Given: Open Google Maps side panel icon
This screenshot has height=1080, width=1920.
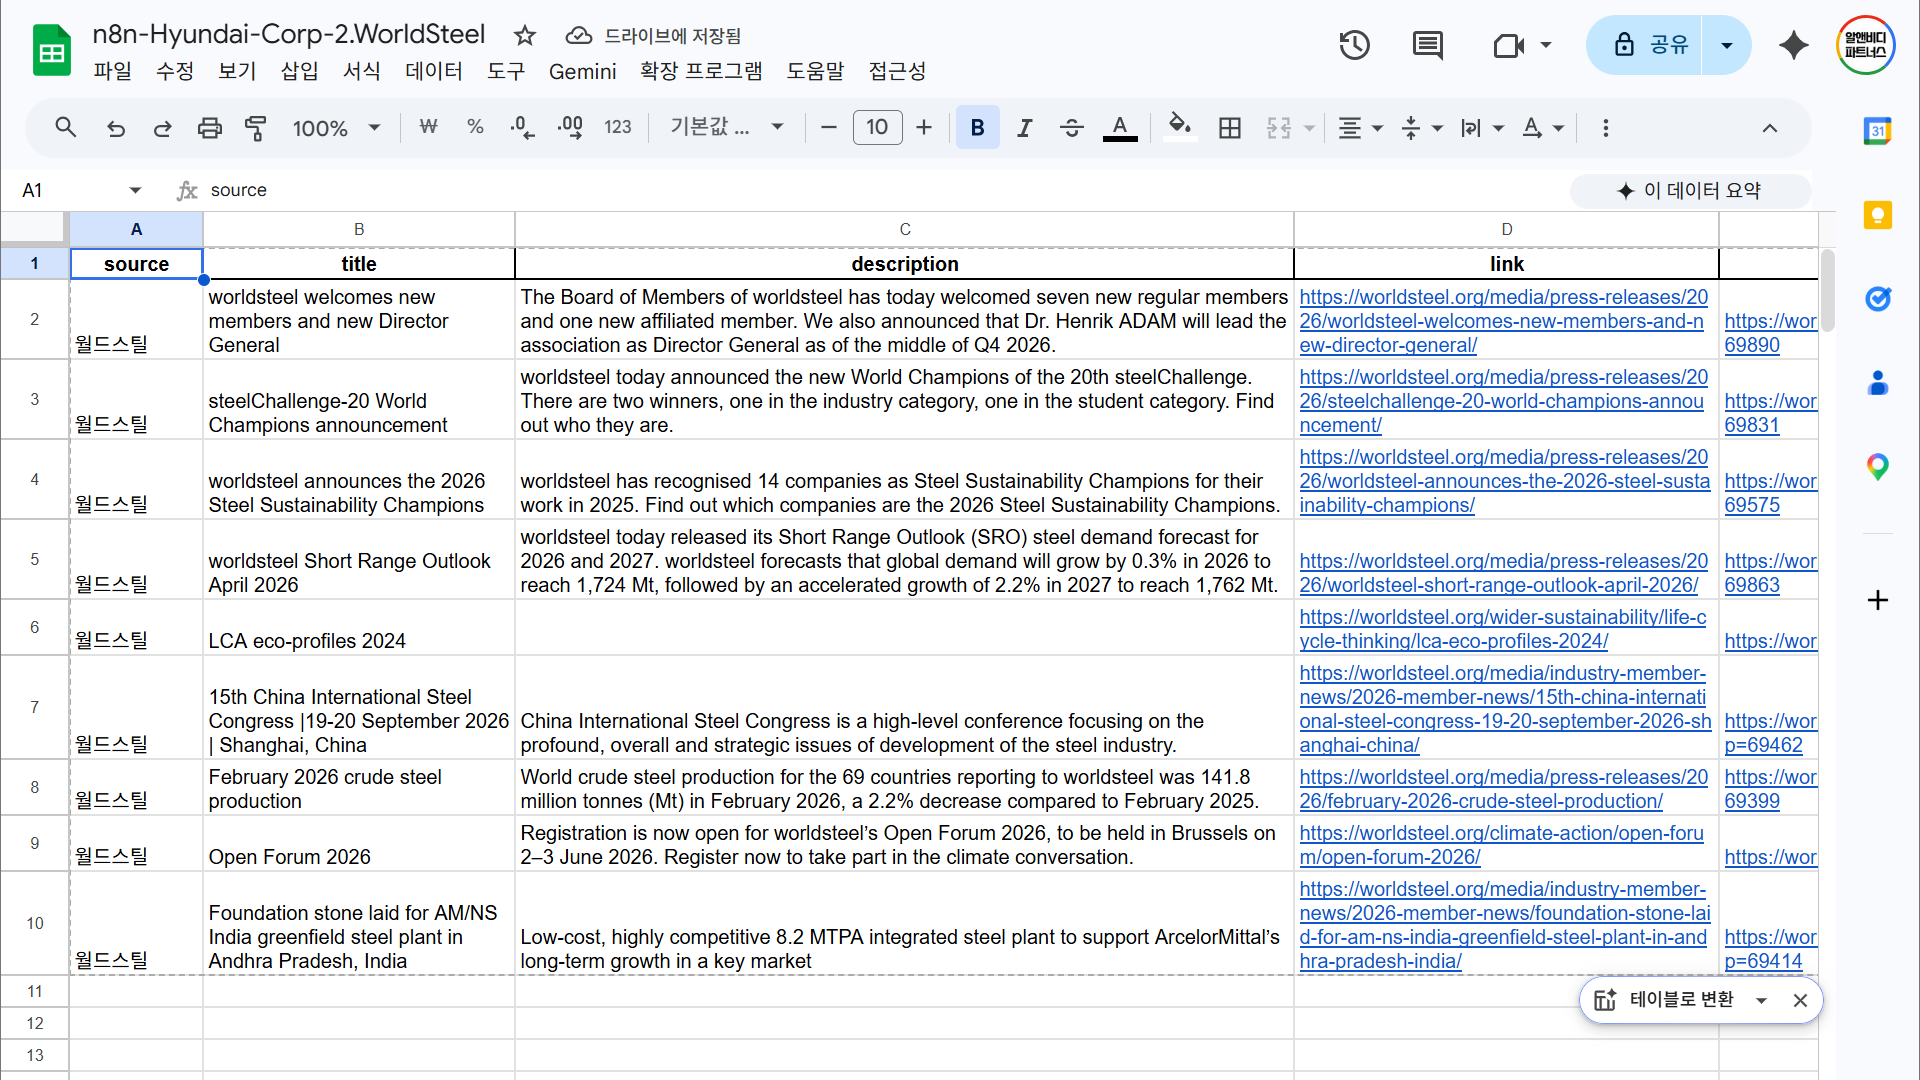Looking at the screenshot, I should pyautogui.click(x=1877, y=467).
